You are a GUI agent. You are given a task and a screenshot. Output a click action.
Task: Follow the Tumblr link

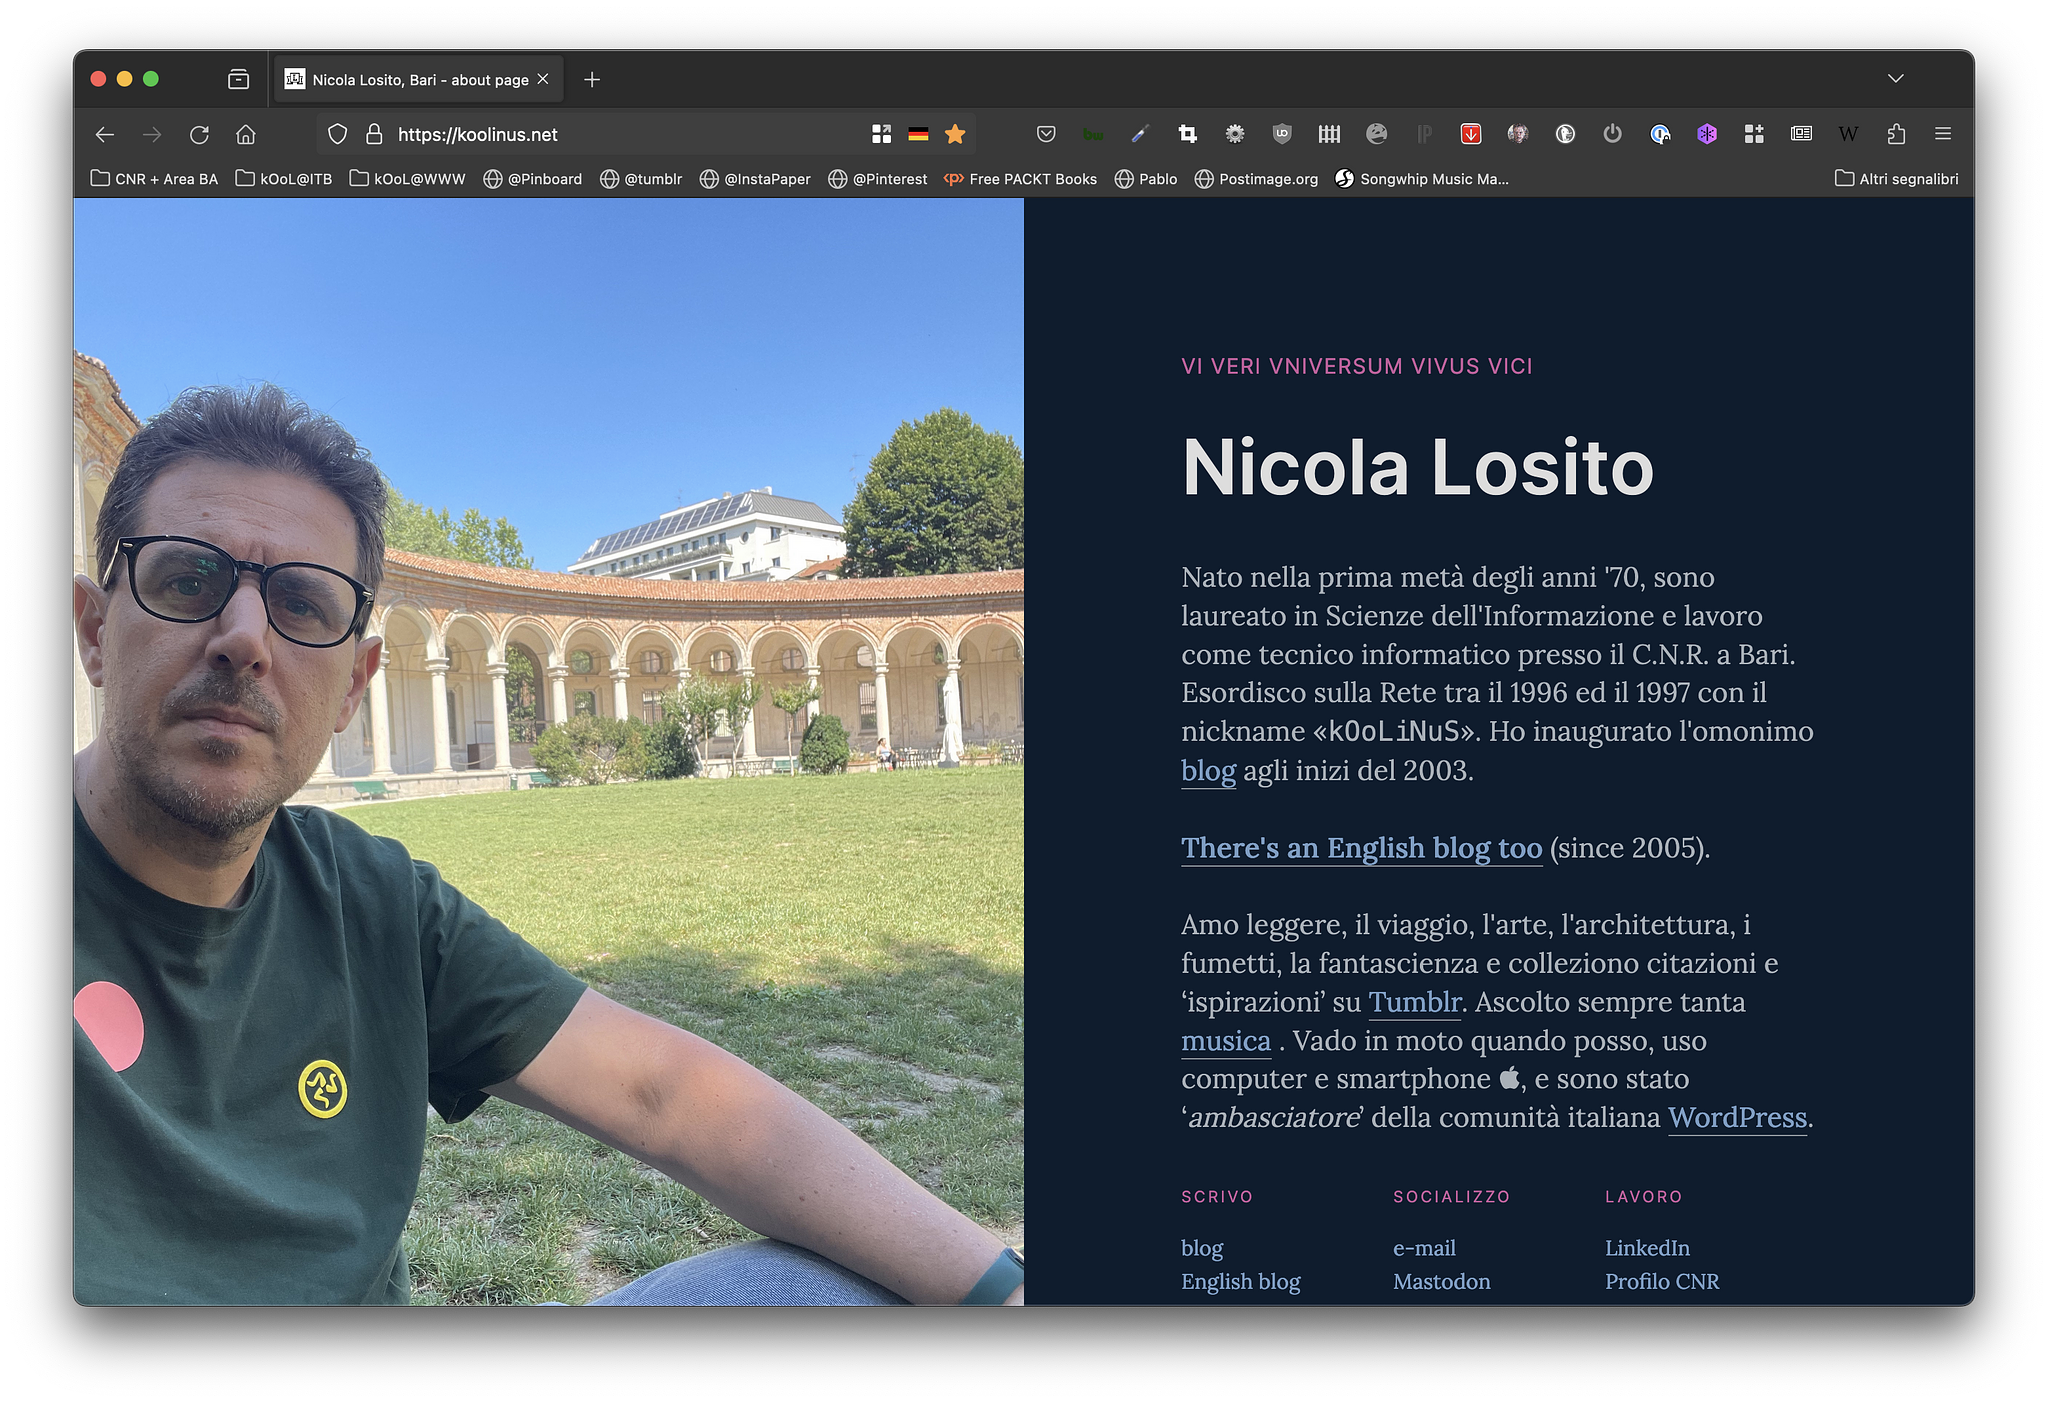tap(1414, 1002)
